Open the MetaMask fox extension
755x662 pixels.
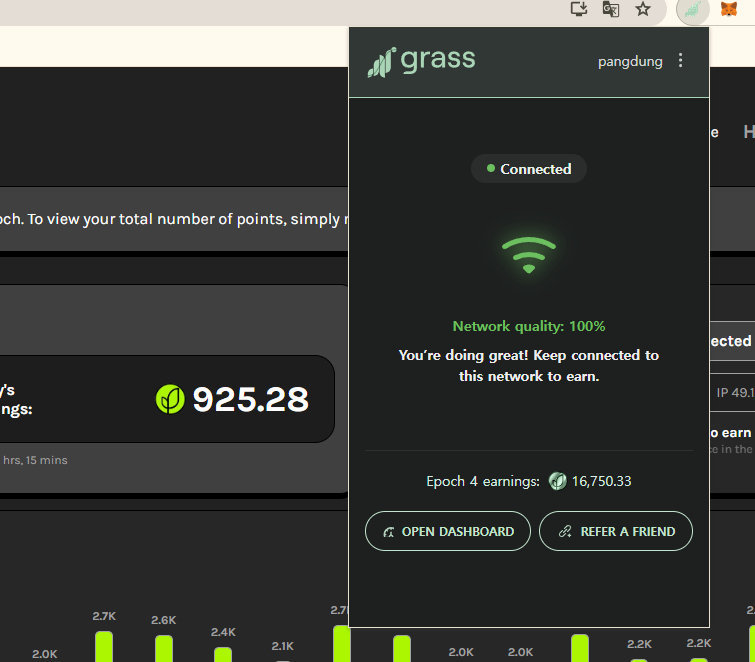[729, 9]
